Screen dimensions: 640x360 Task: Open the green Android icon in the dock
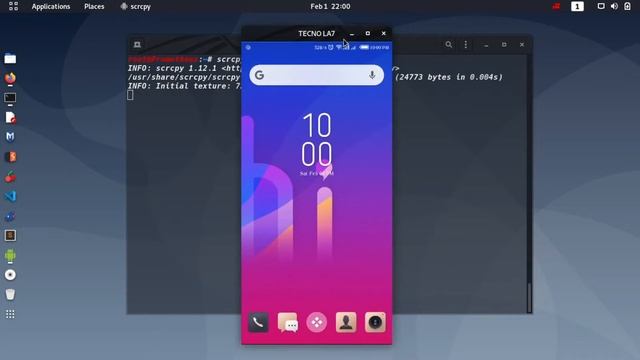pyautogui.click(x=10, y=256)
